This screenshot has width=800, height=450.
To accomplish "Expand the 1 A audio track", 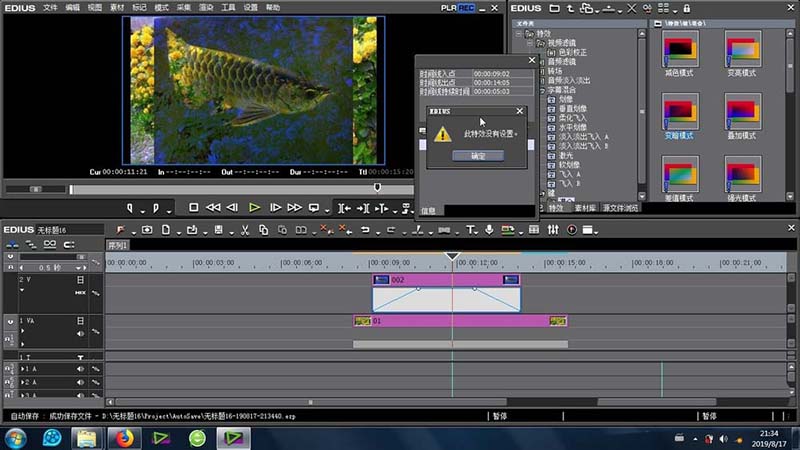I will (x=23, y=369).
